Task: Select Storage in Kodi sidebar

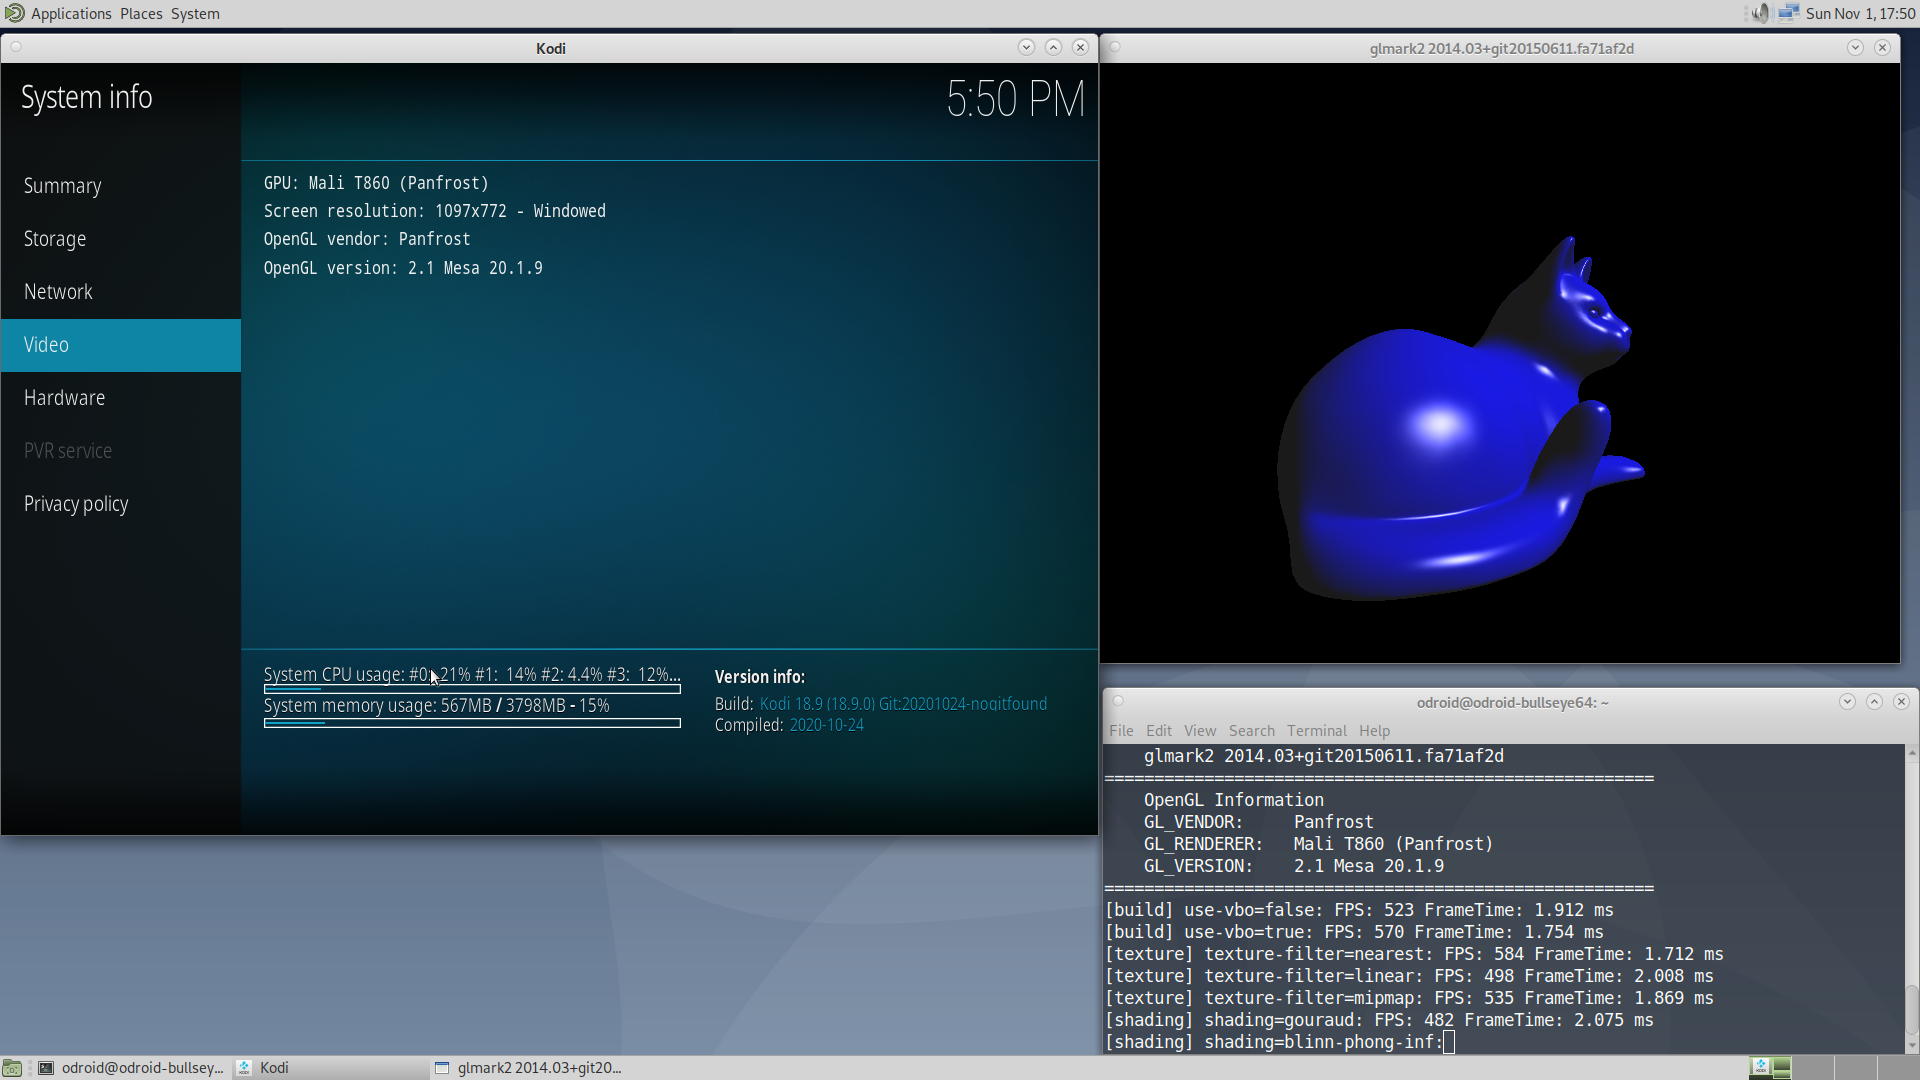Action: [x=121, y=239]
